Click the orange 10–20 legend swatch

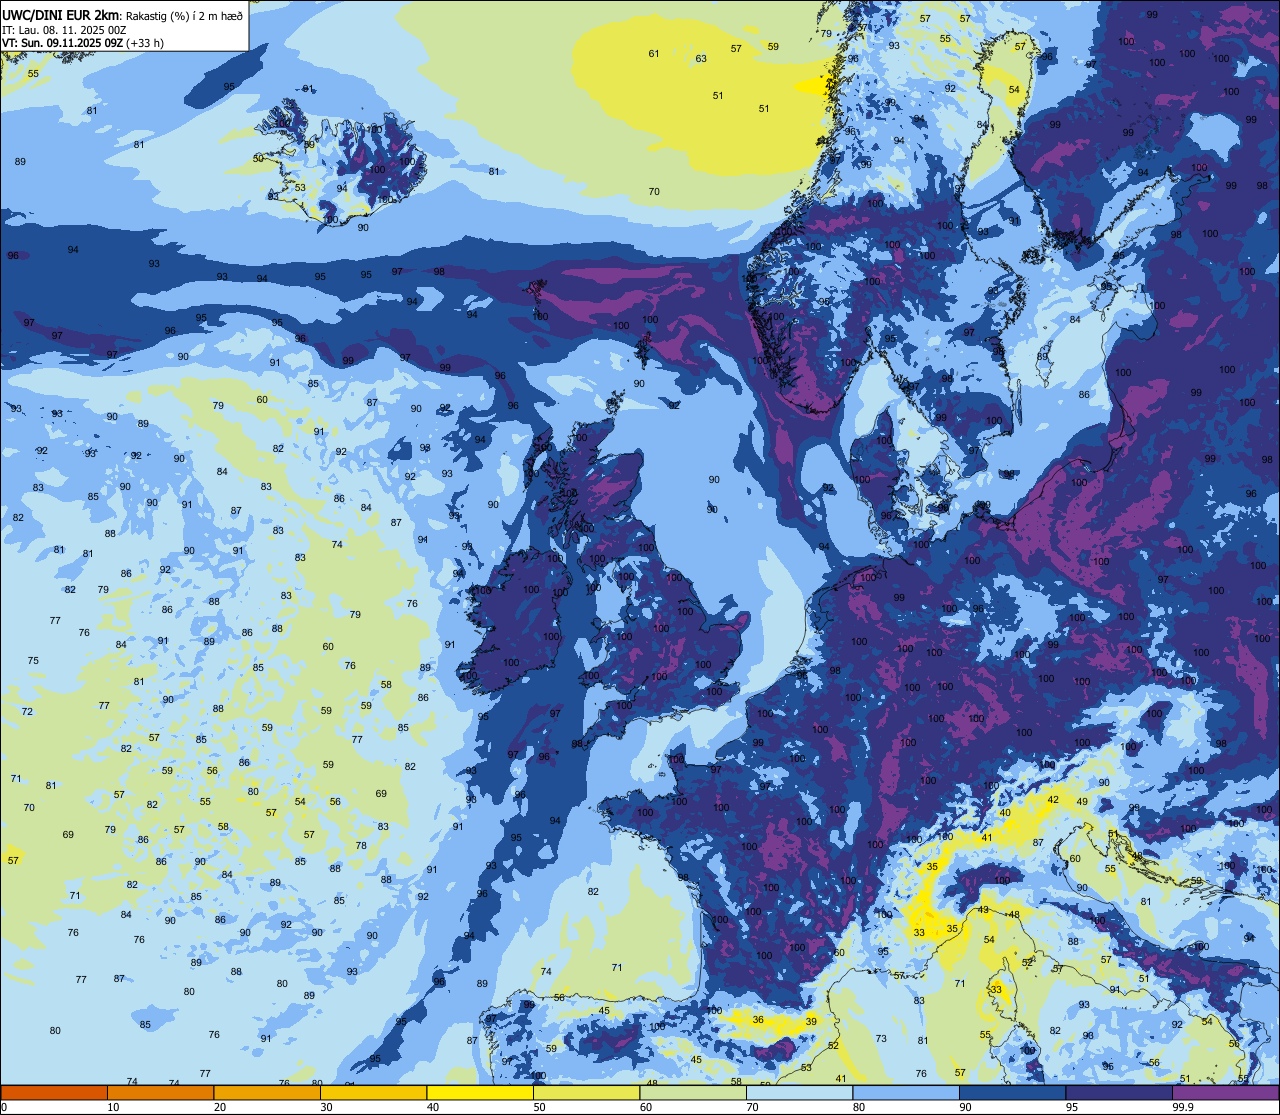(160, 1092)
